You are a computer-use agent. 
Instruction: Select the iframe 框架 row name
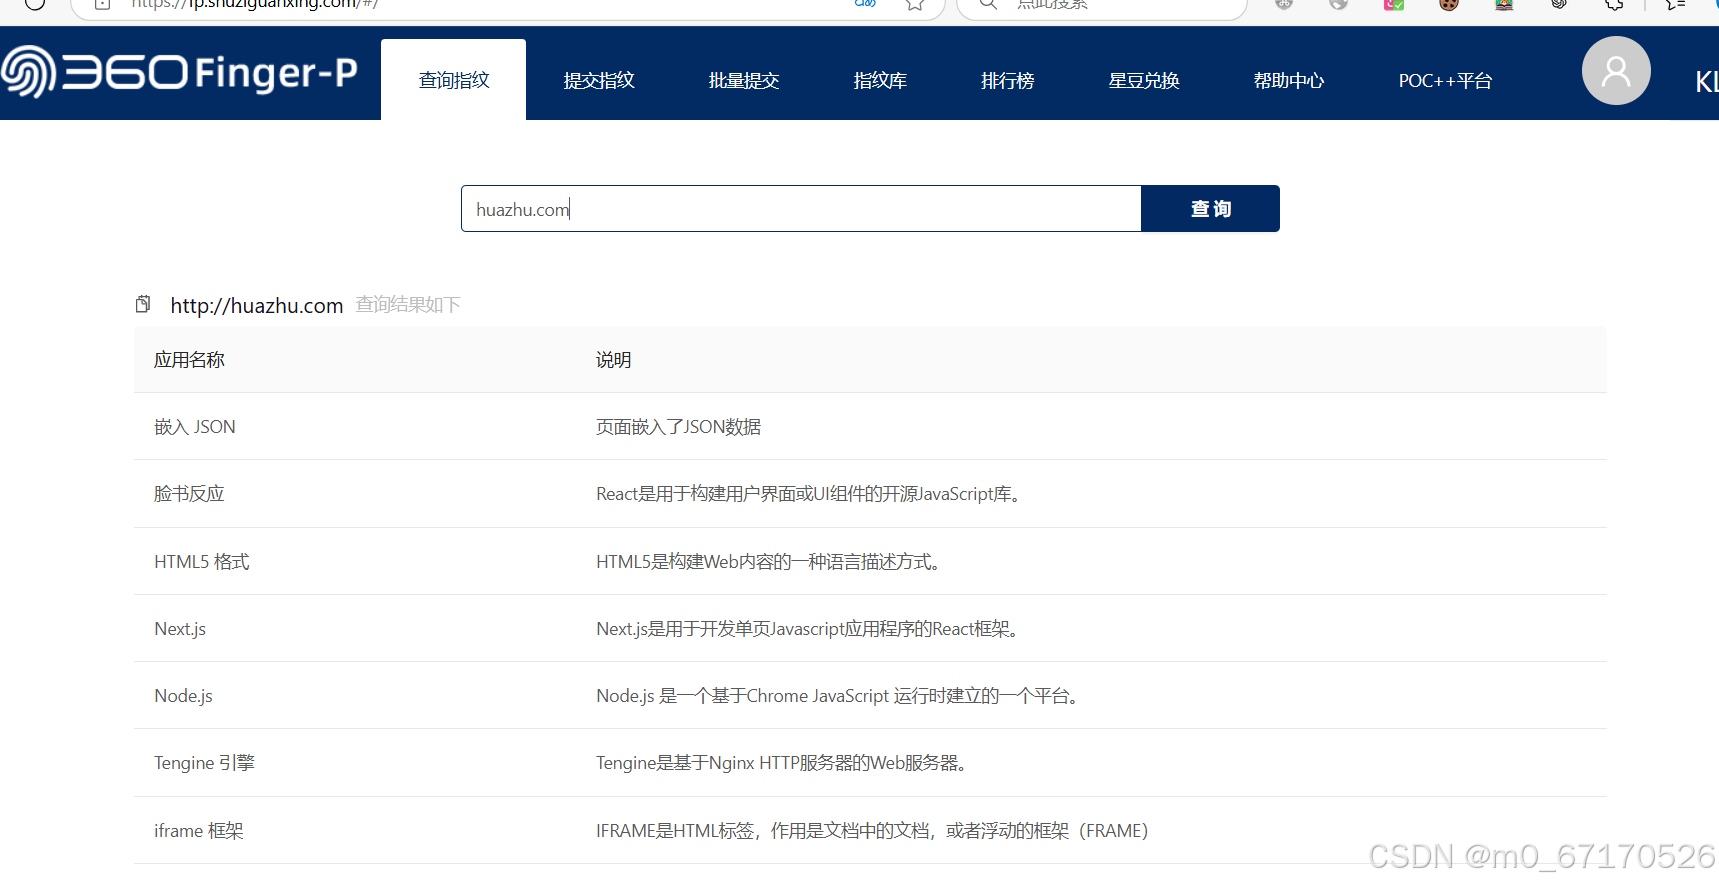pyautogui.click(x=199, y=831)
